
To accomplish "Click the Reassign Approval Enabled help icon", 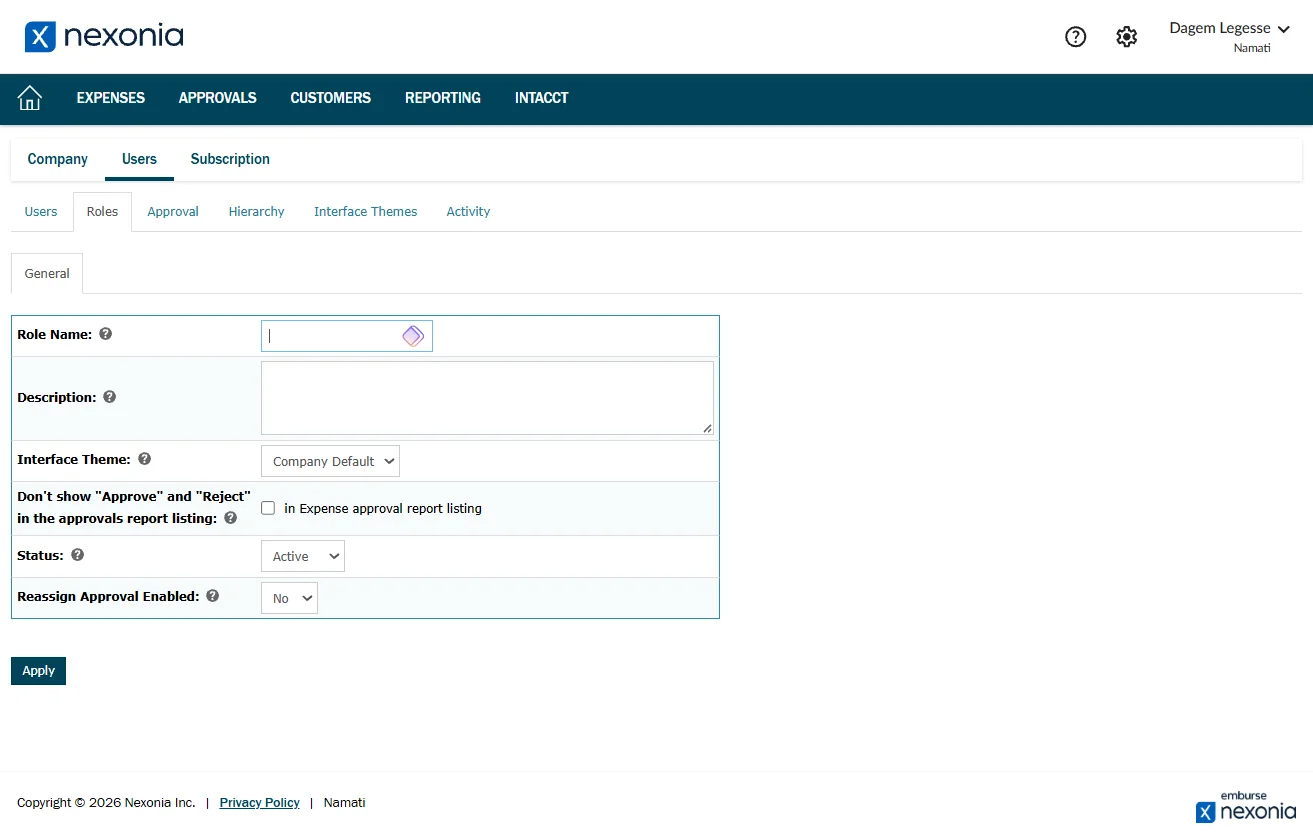I will 213,595.
